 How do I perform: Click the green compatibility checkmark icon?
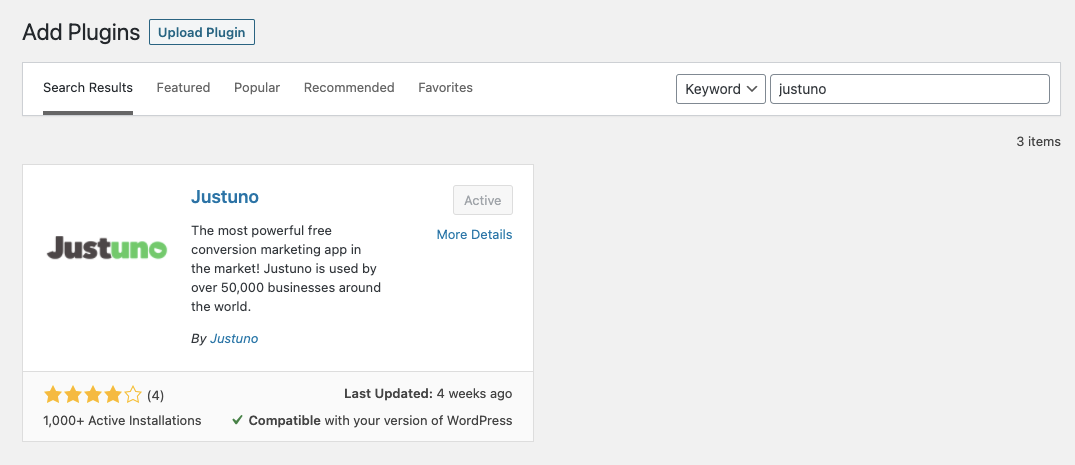[237, 421]
